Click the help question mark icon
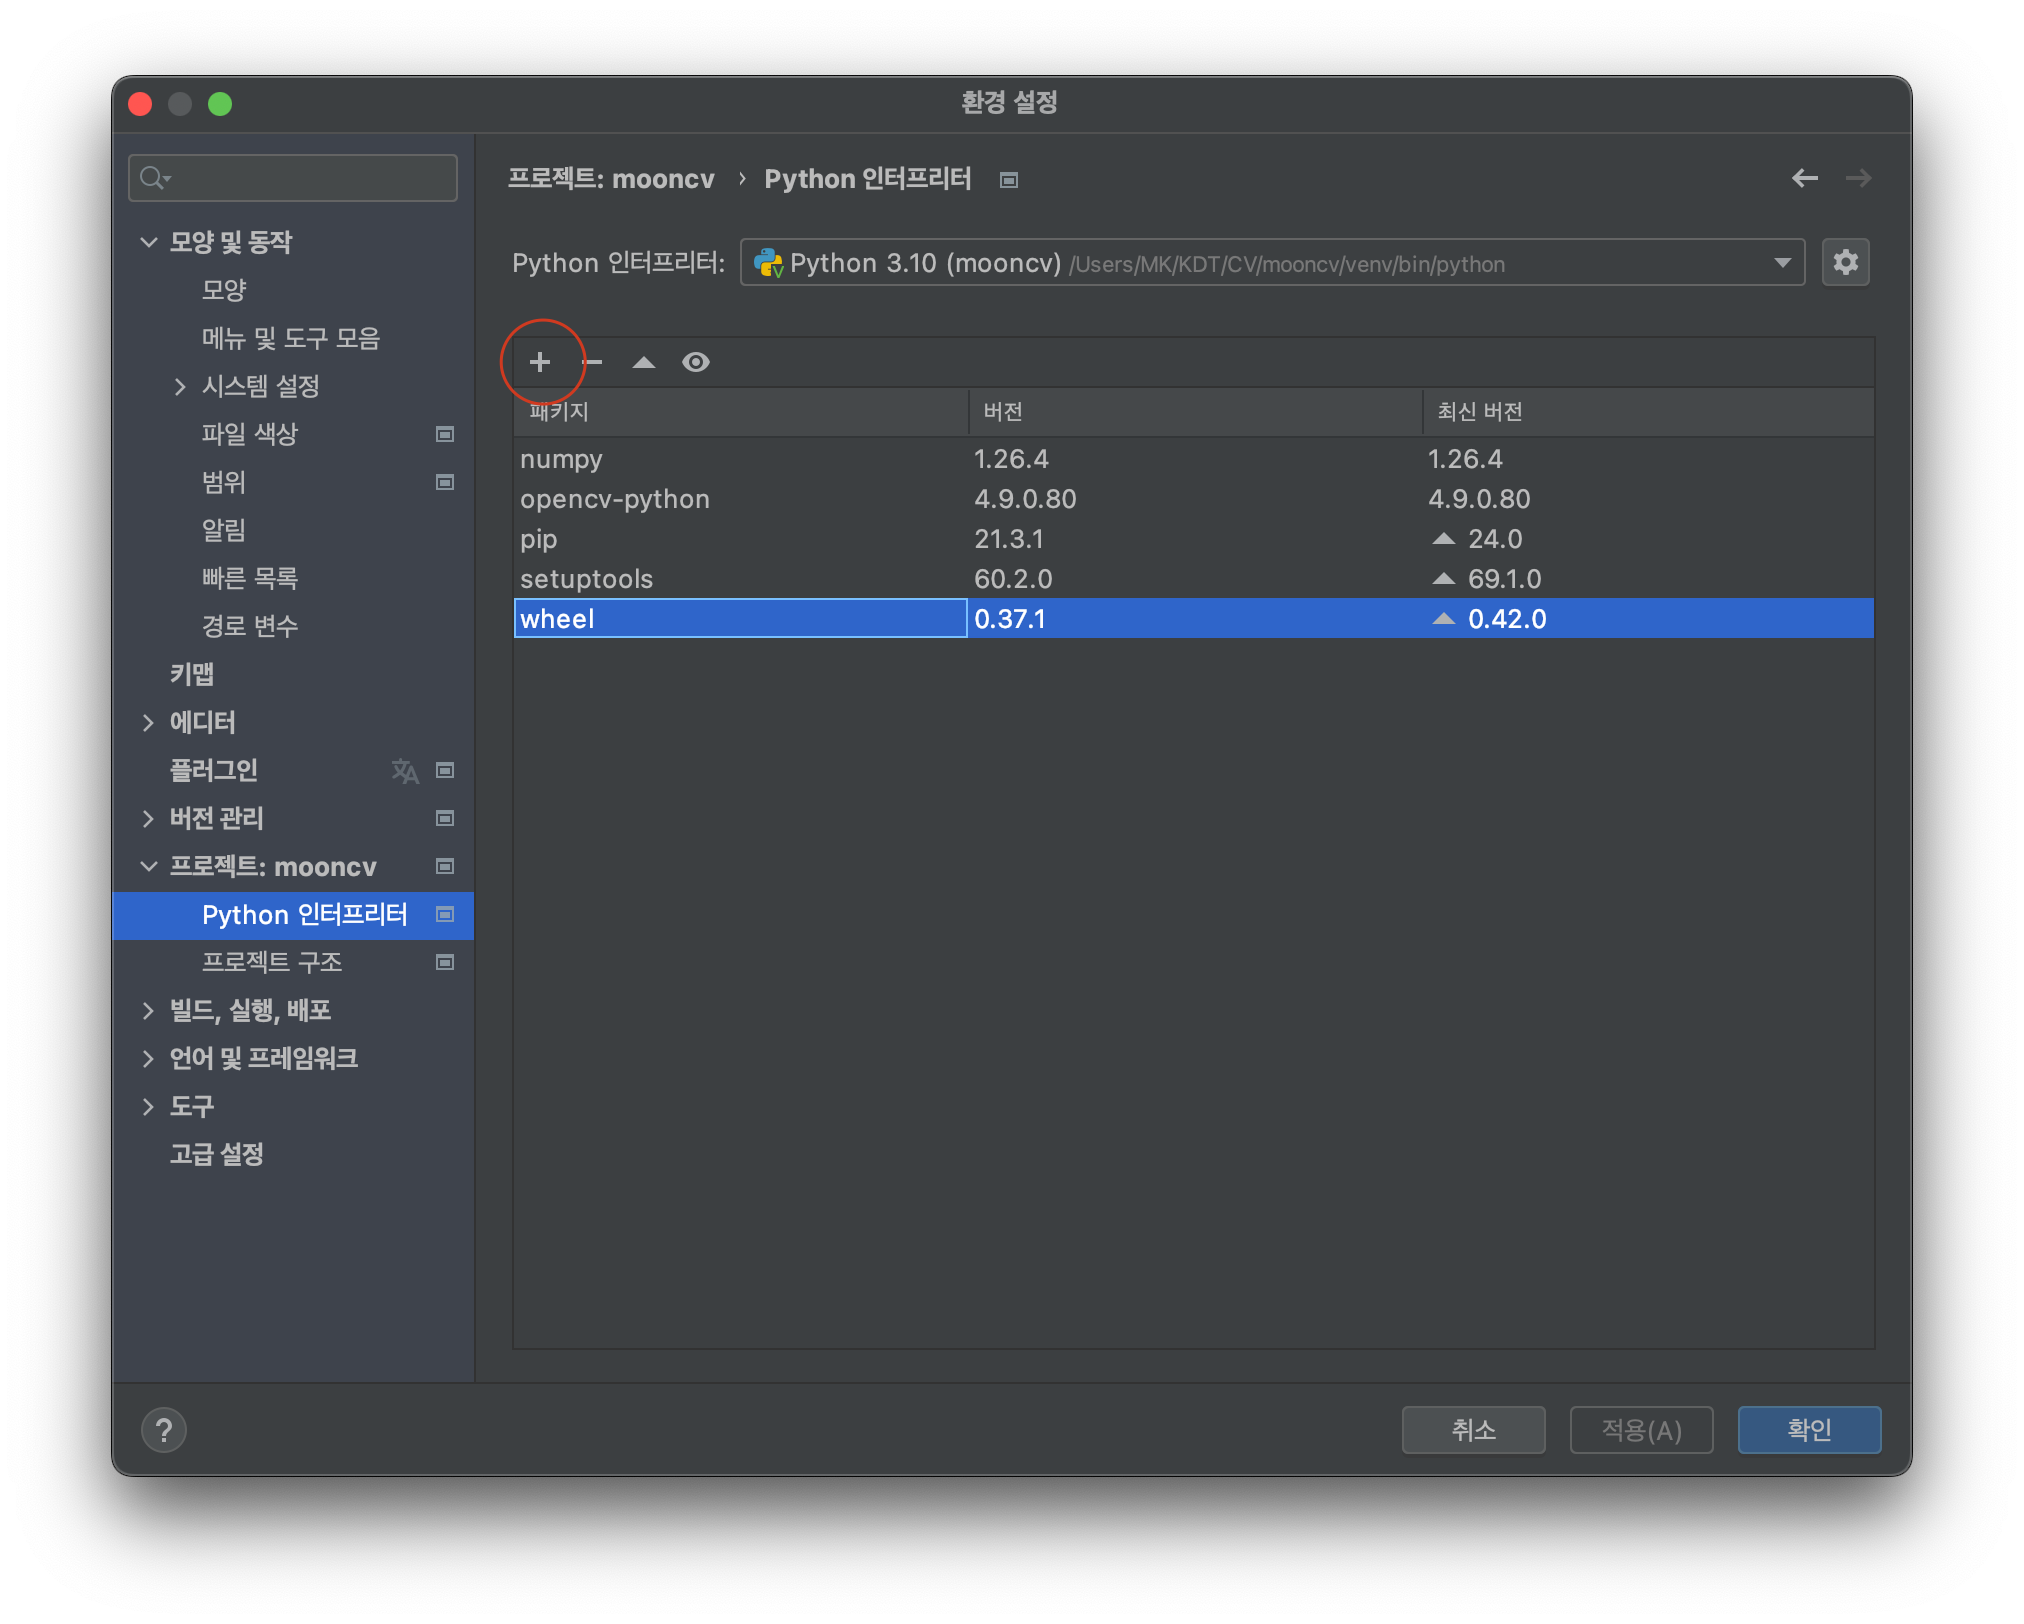 pos(164,1430)
